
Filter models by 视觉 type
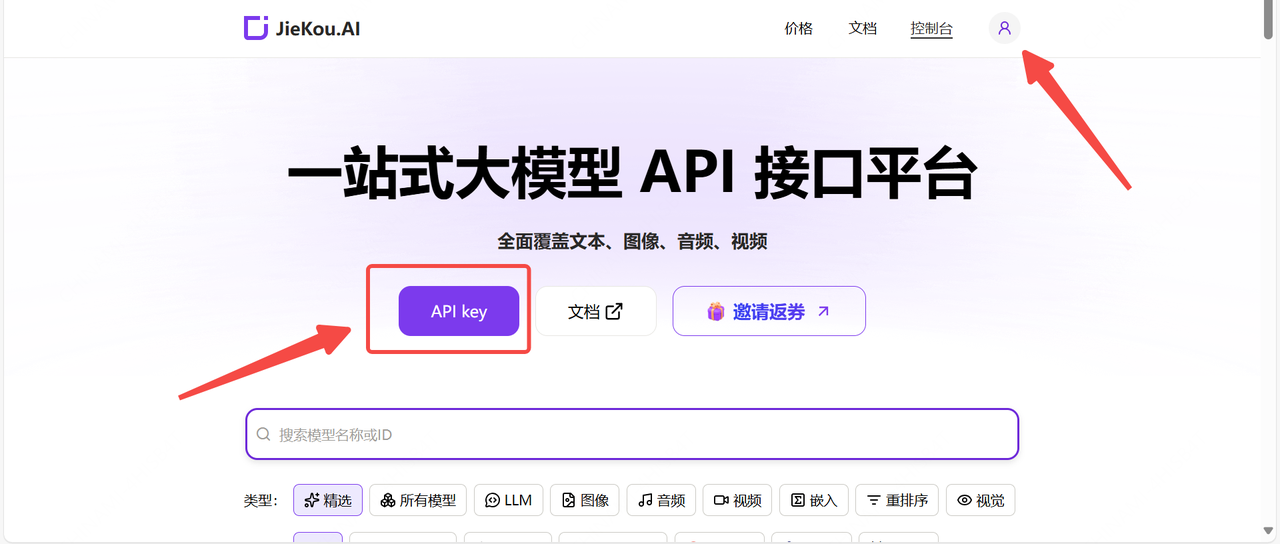pos(980,500)
